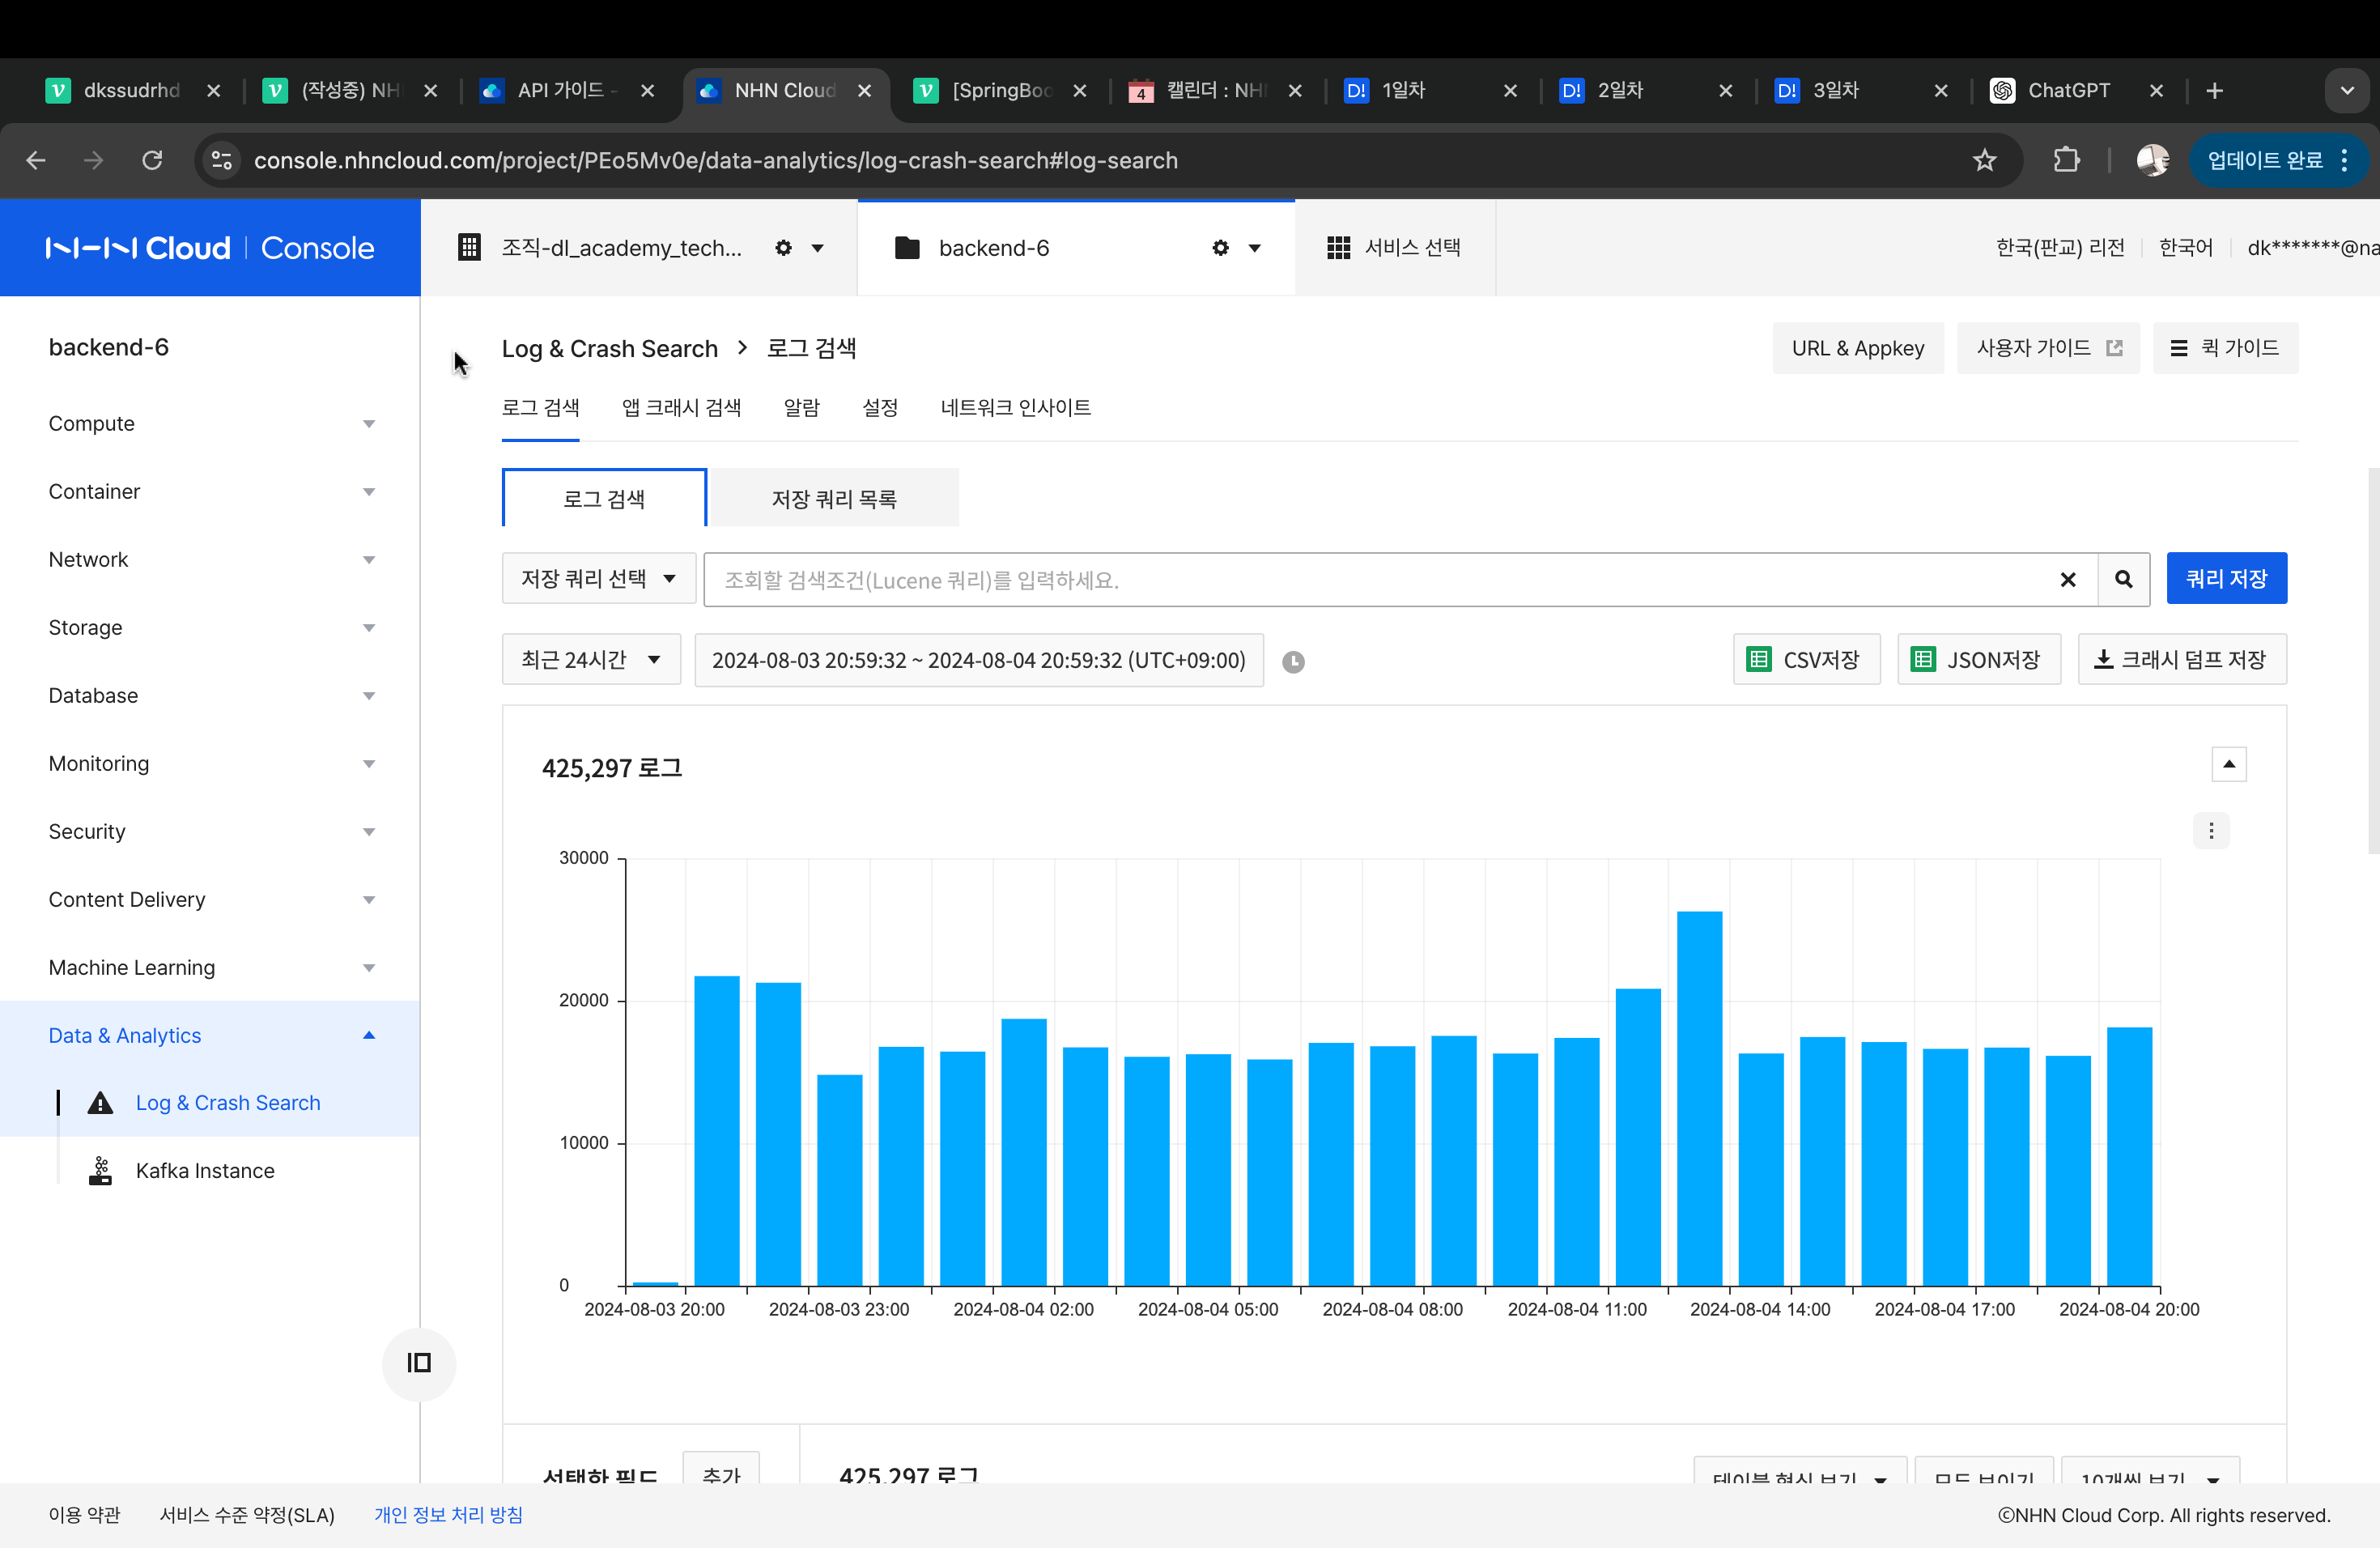Click the clock icon beside date range
2380x1548 pixels.
(1293, 661)
